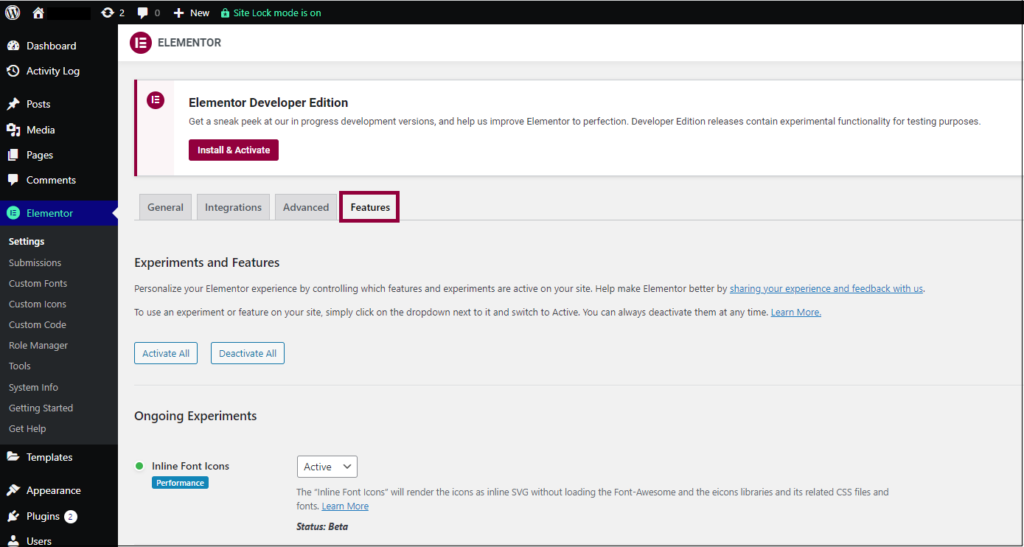Screen dimensions: 1024x547
Task: Open the updates icon showing 2
Action: (112, 12)
